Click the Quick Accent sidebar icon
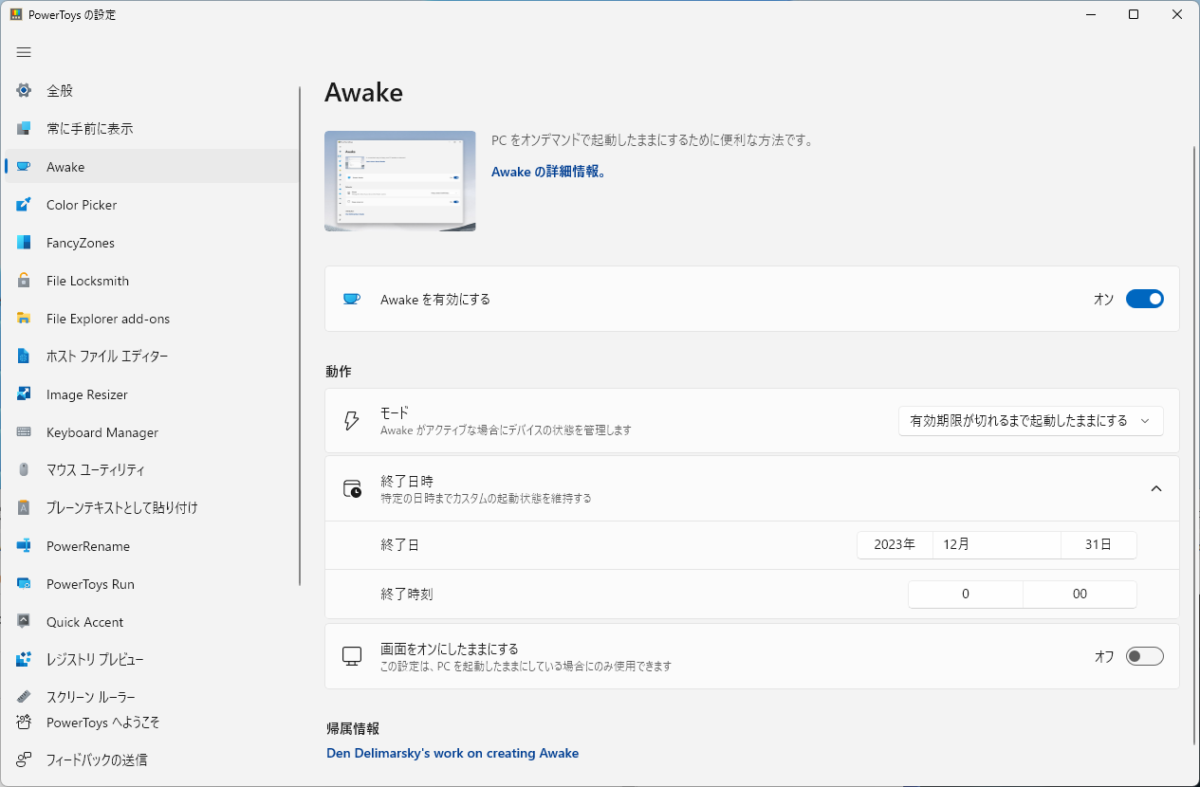Screen dimensions: 1200x787 click(24, 622)
